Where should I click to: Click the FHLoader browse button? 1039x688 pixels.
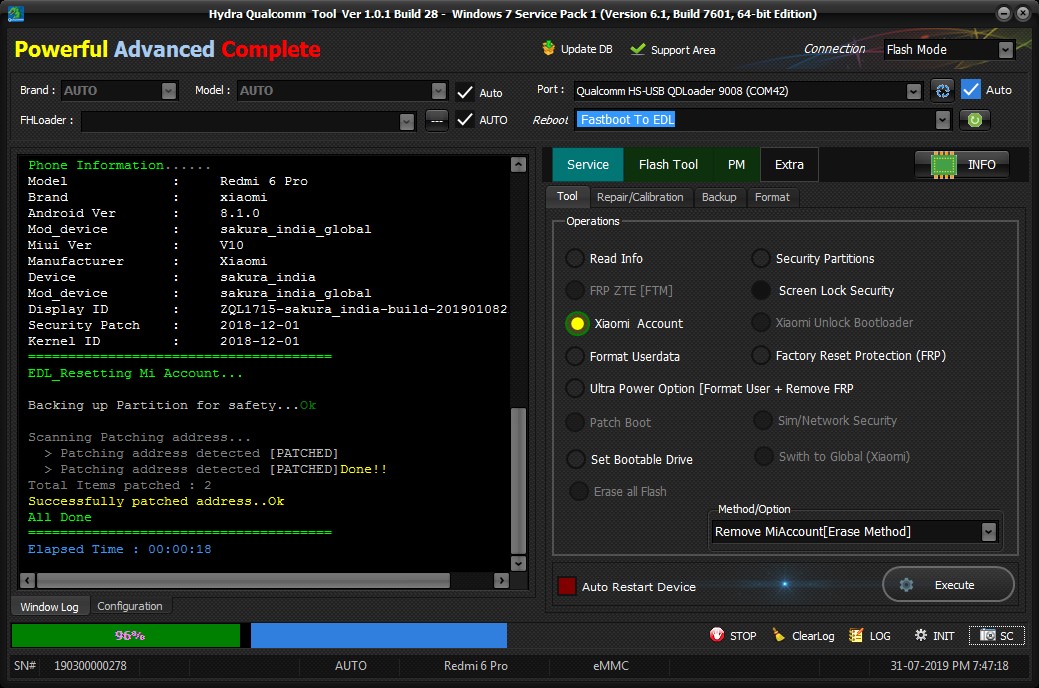[x=437, y=120]
